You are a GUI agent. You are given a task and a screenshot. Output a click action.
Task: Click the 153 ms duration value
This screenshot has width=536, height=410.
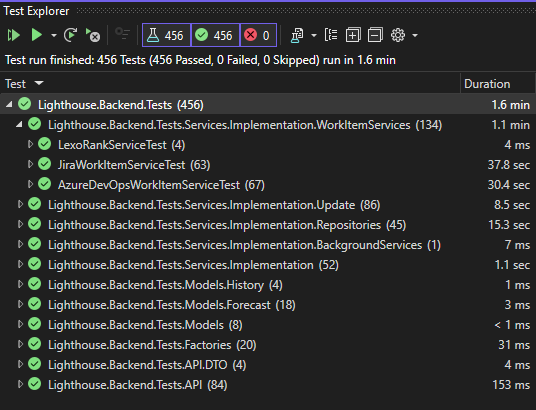[x=511, y=385]
